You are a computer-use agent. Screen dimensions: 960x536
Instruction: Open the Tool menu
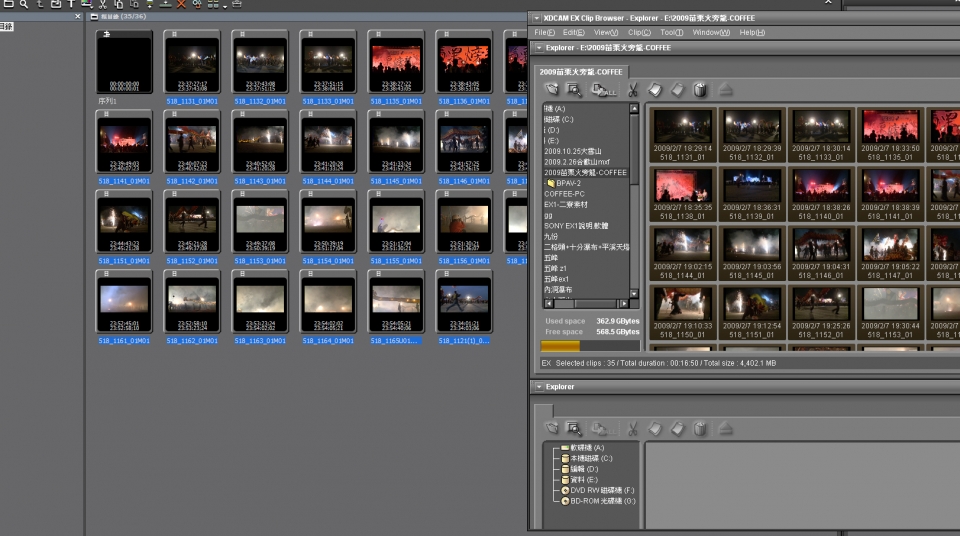(671, 33)
